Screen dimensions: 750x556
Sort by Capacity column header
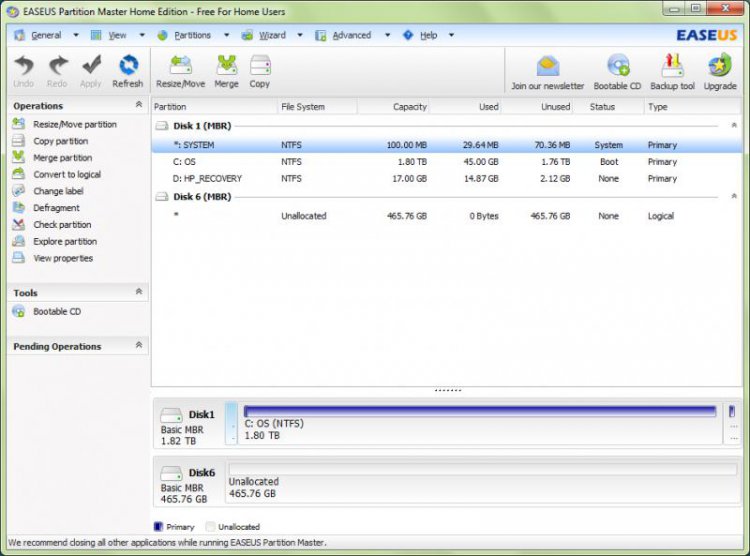point(393,107)
